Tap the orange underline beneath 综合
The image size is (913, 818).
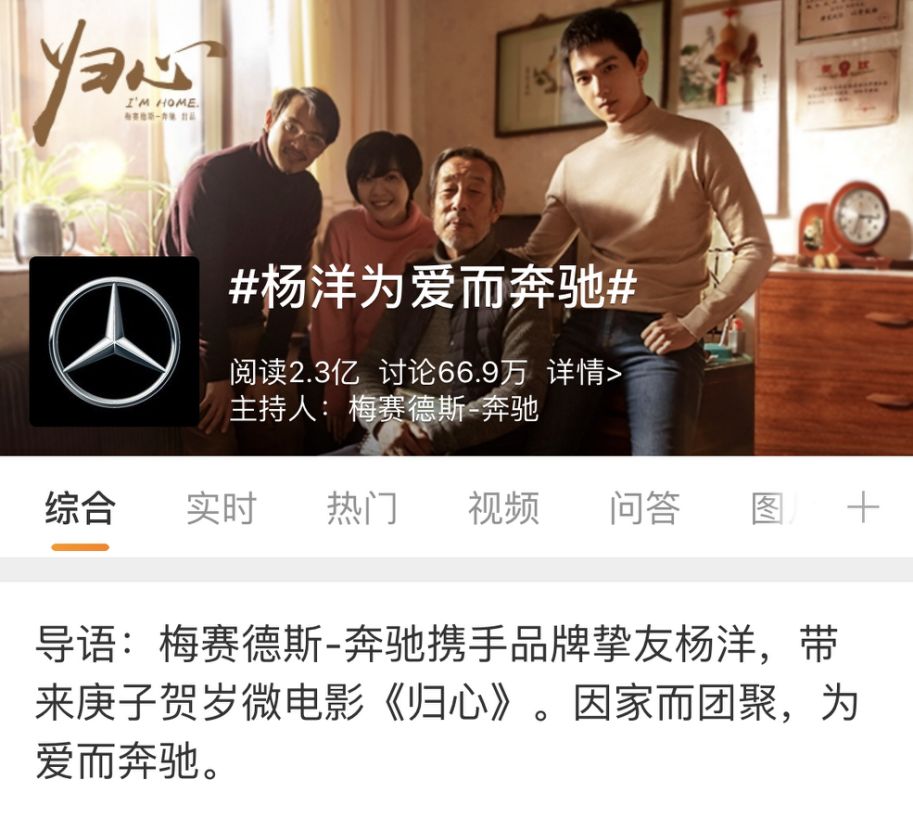[x=80, y=547]
